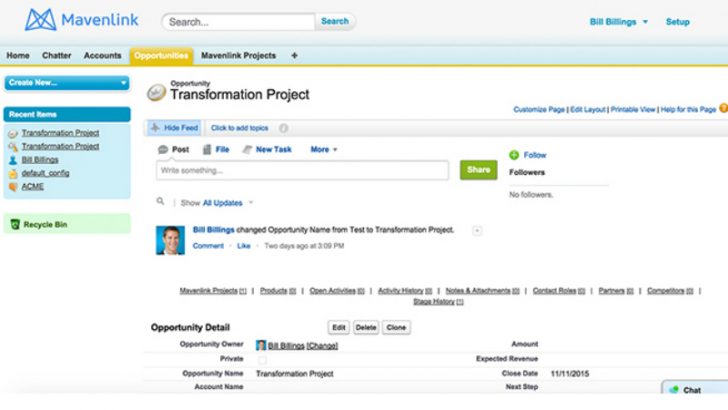Click the owner photo icon next to Bill Billings
The width and height of the screenshot is (728, 410).
coord(261,345)
